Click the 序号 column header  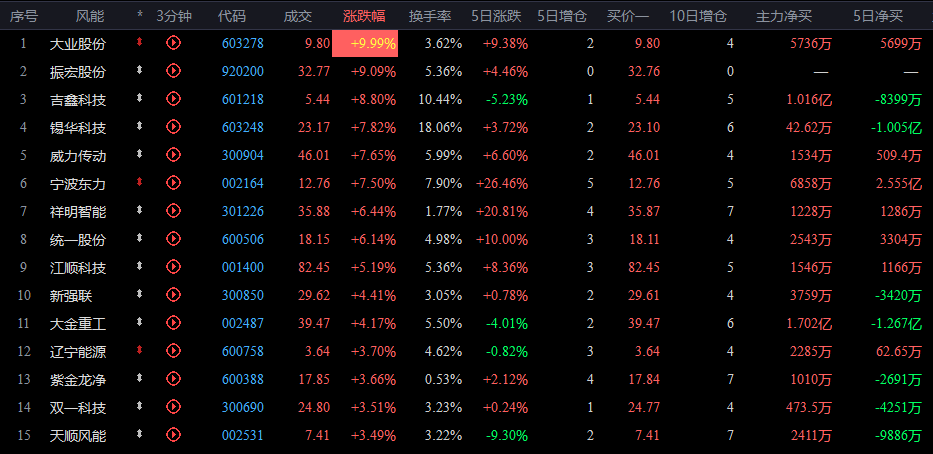click(x=23, y=16)
